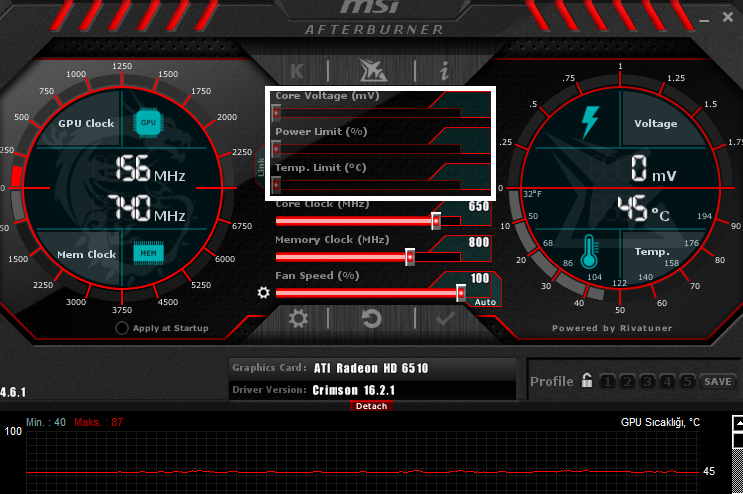The height and width of the screenshot is (494, 743).
Task: Click the Core Clock slider handle
Action: (436, 221)
